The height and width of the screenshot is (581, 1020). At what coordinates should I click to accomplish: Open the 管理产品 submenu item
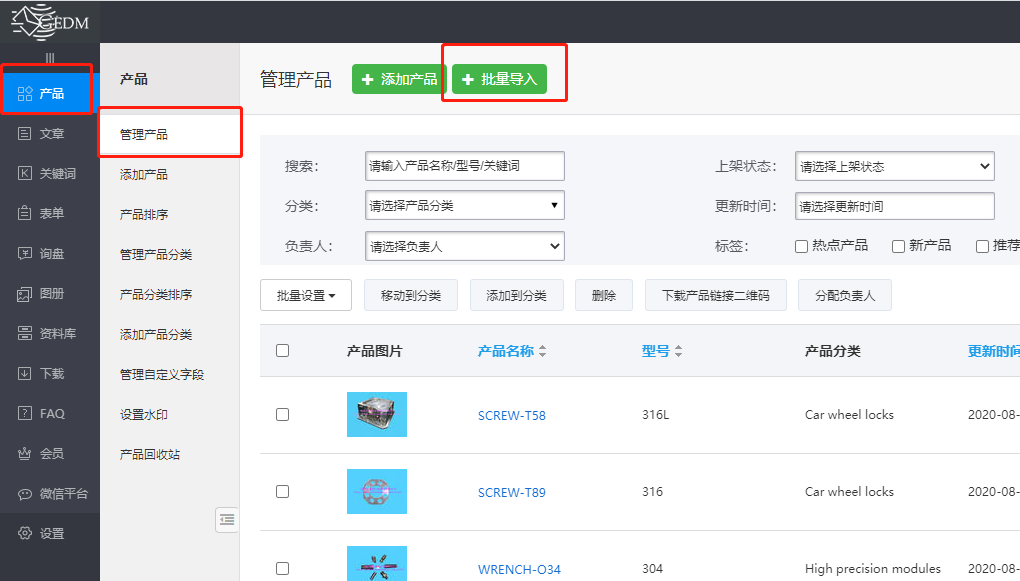pyautogui.click(x=170, y=134)
